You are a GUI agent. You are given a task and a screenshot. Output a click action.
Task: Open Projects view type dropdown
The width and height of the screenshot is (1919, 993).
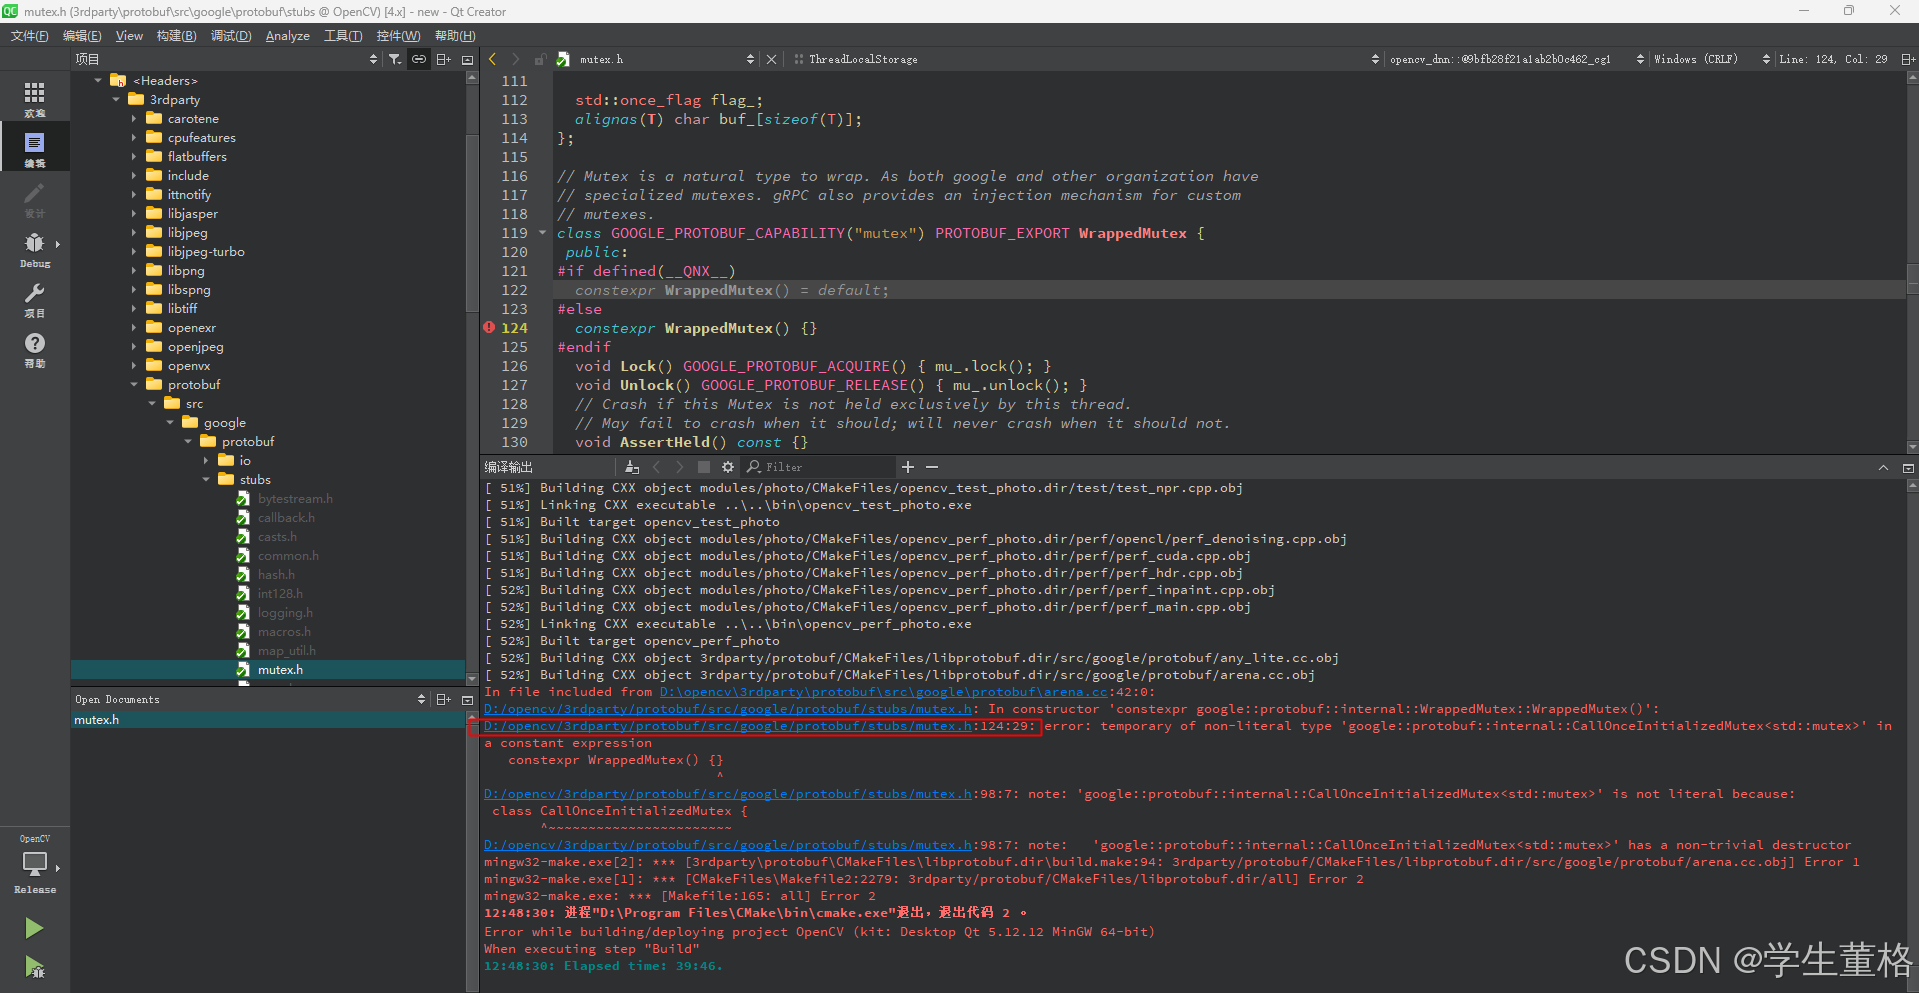point(373,59)
